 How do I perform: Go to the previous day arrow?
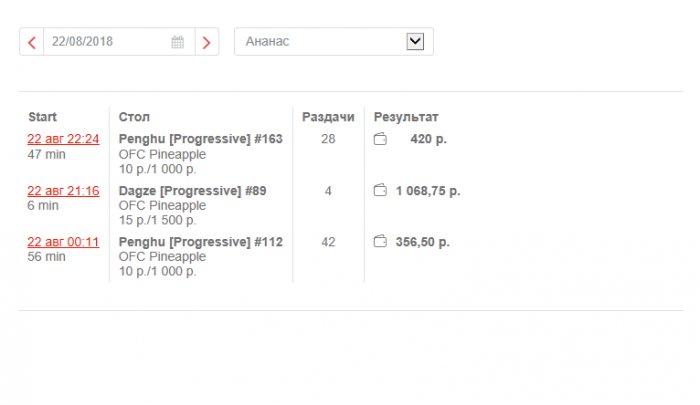tap(32, 42)
